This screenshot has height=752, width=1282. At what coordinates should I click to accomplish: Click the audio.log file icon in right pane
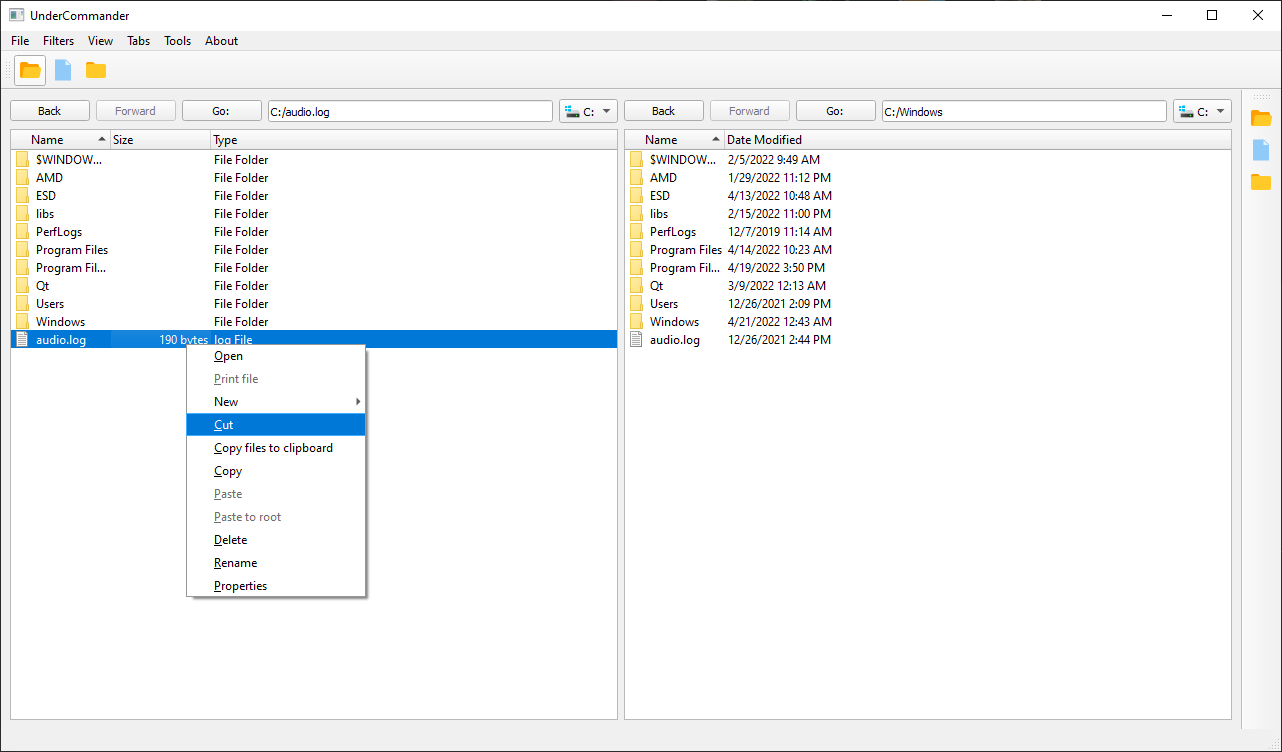pos(636,339)
